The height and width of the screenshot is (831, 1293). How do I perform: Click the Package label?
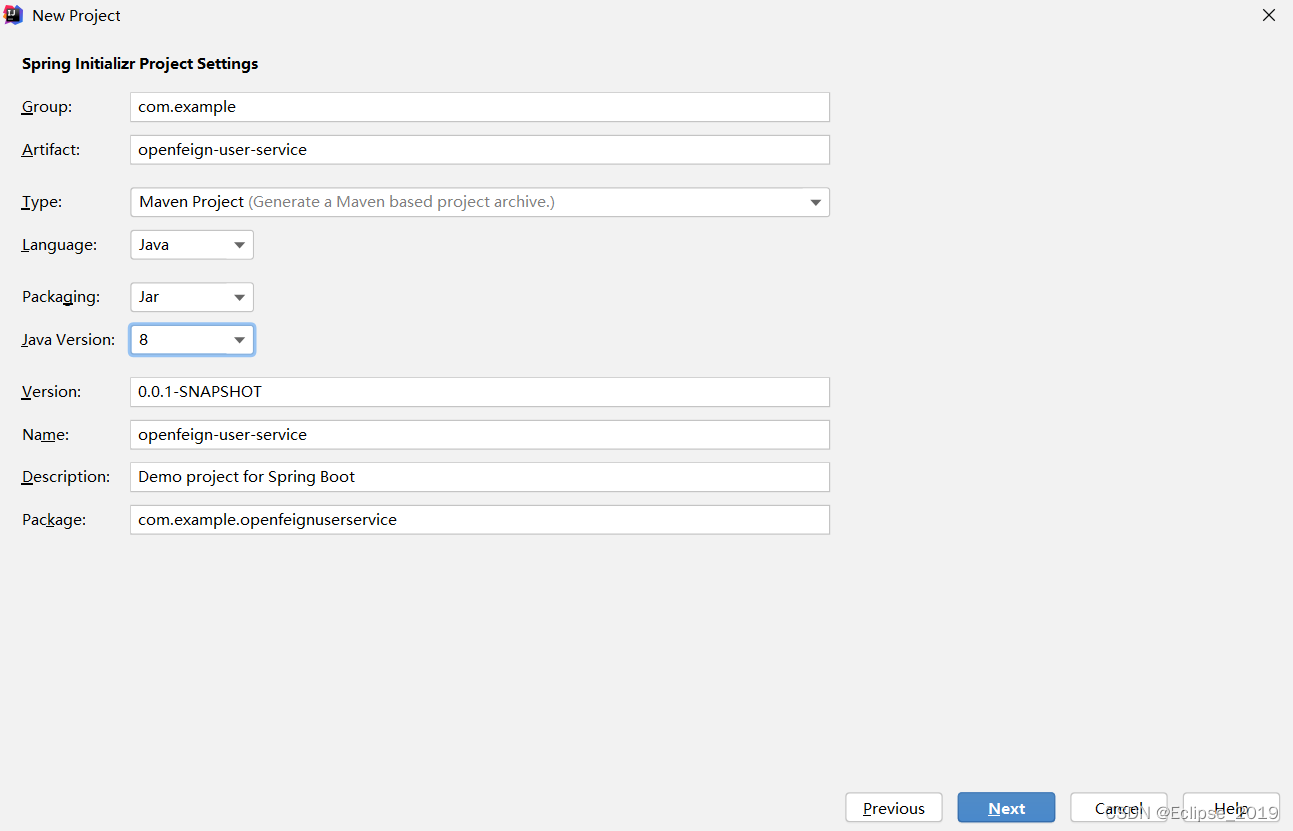54,520
